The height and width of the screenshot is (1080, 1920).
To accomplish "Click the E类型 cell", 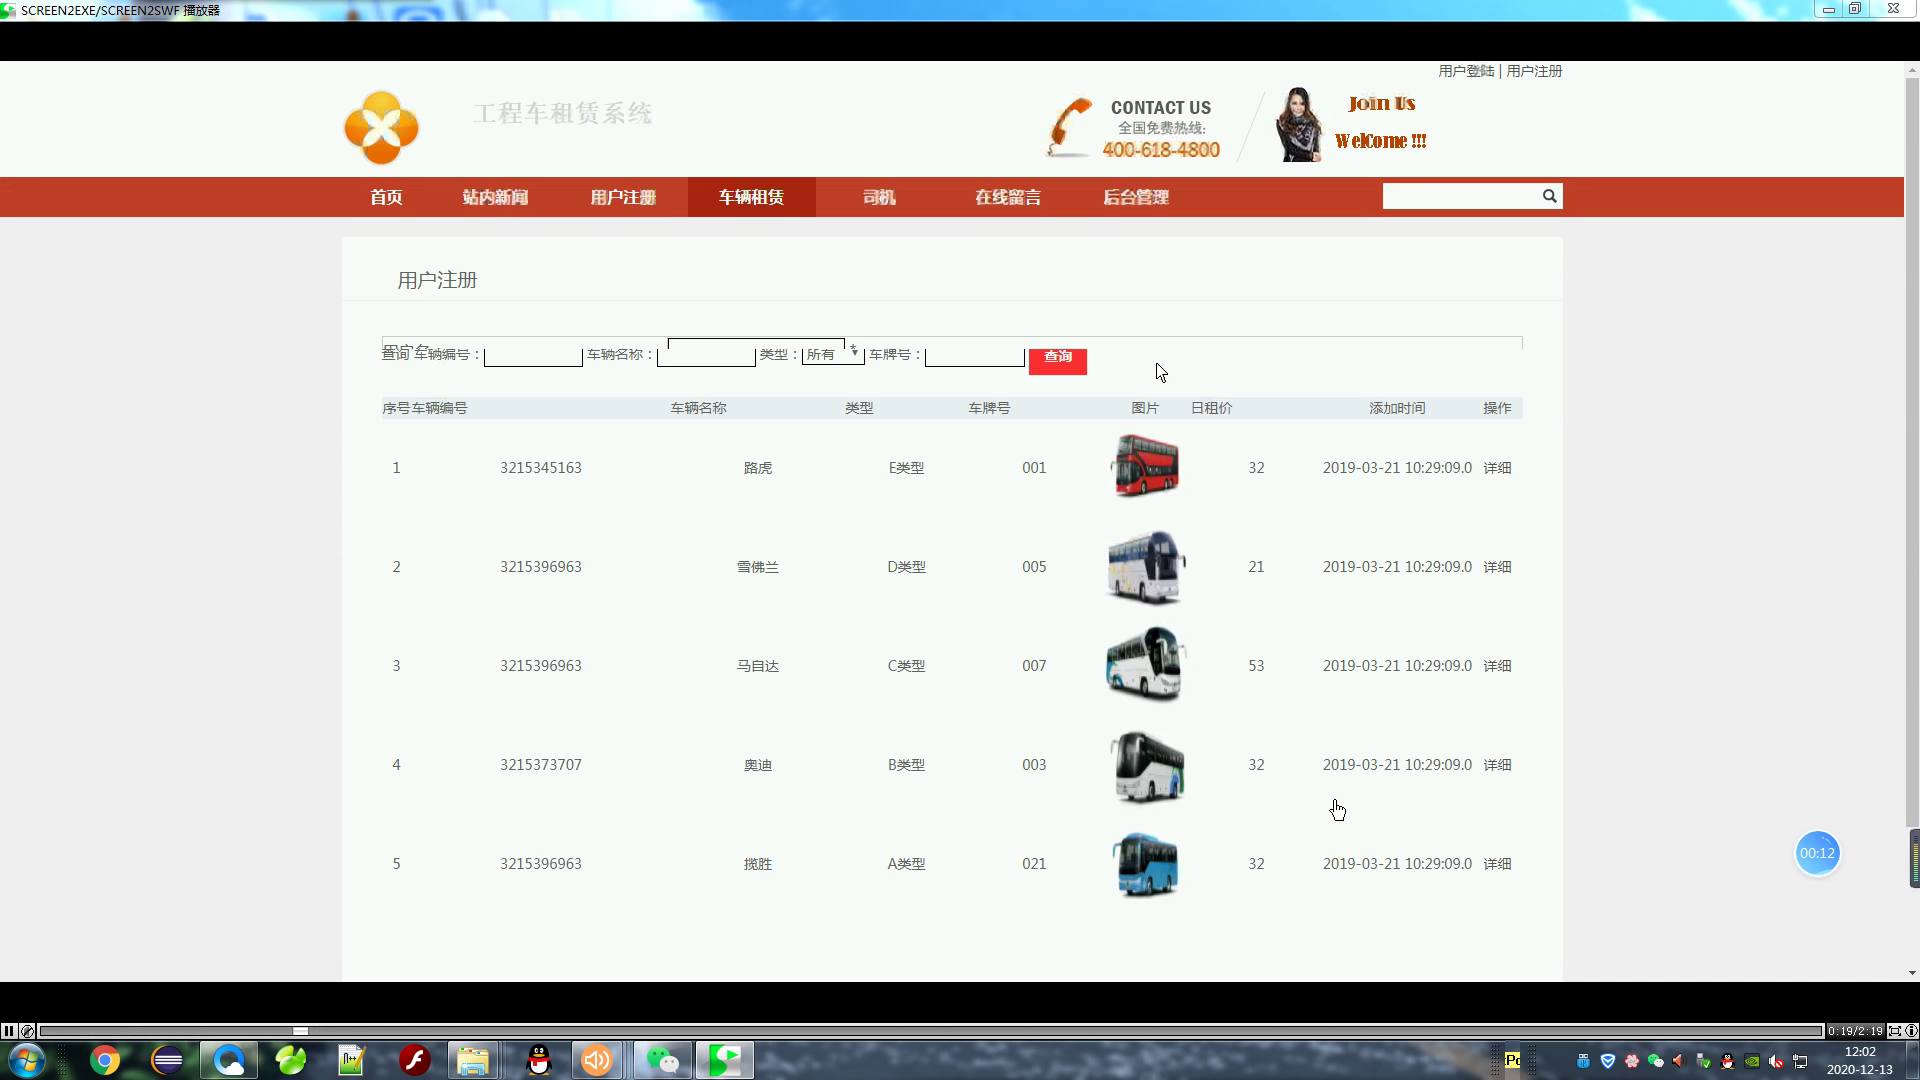I will click(906, 468).
